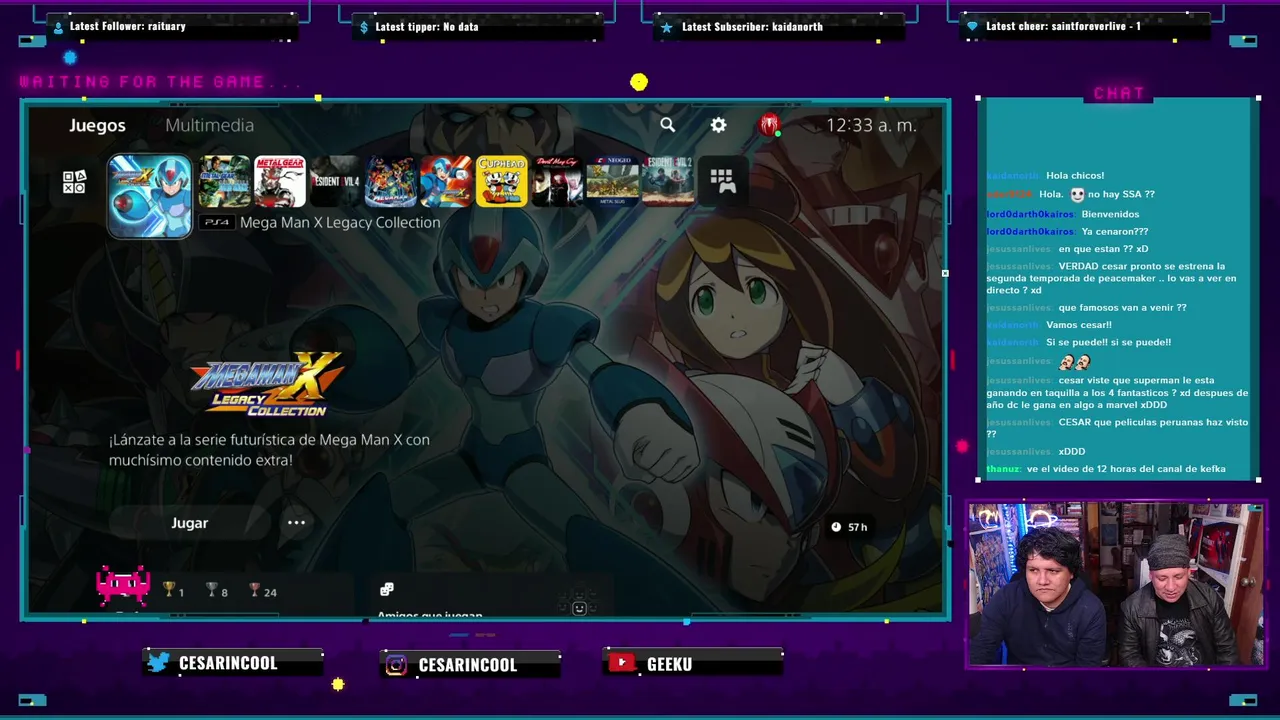The width and height of the screenshot is (1280, 720).
Task: Open the settings gear icon
Action: (718, 125)
